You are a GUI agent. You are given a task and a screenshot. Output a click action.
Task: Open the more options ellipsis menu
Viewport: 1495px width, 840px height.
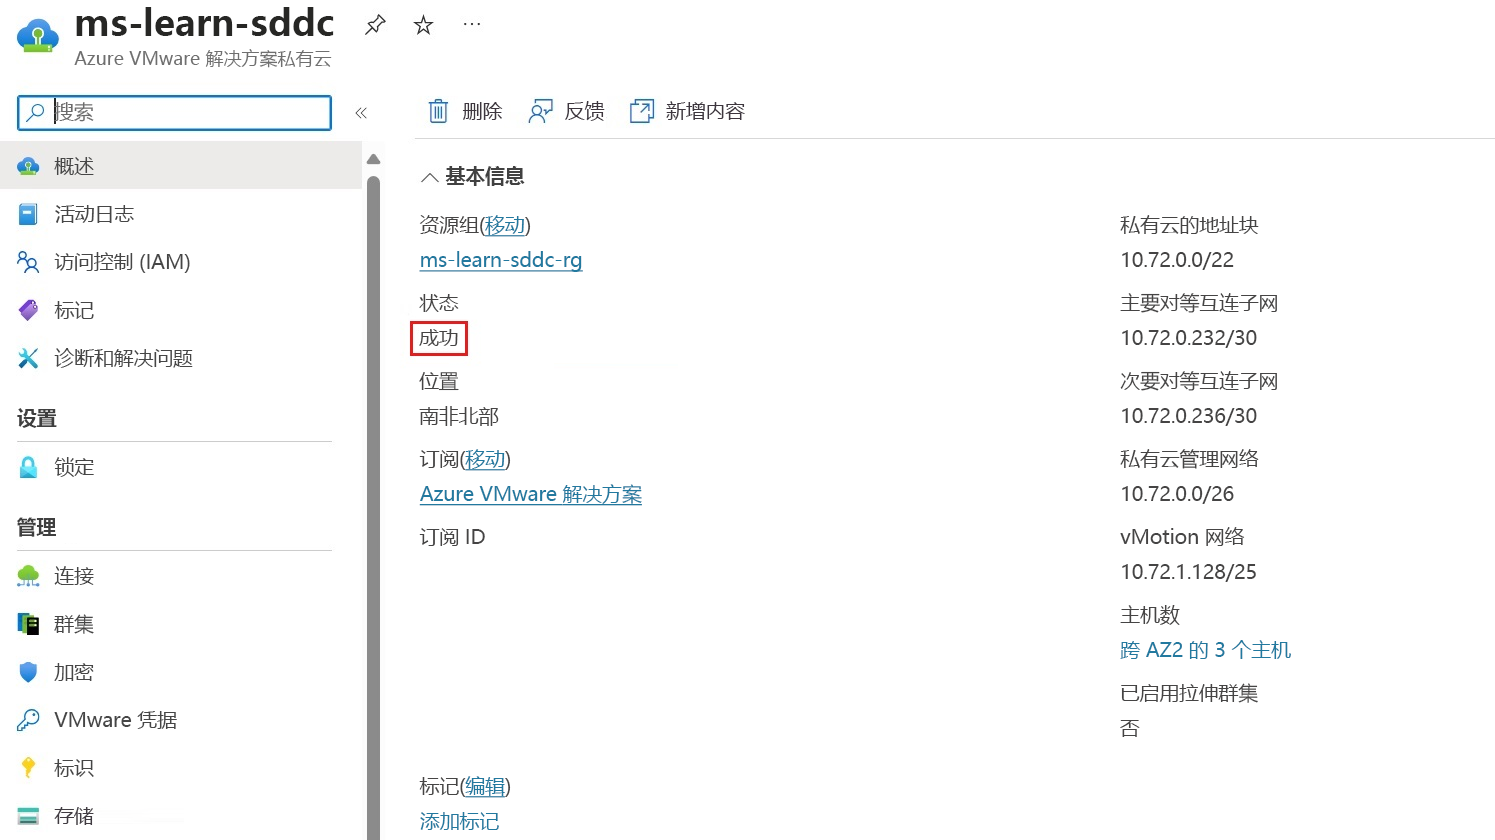click(x=472, y=24)
